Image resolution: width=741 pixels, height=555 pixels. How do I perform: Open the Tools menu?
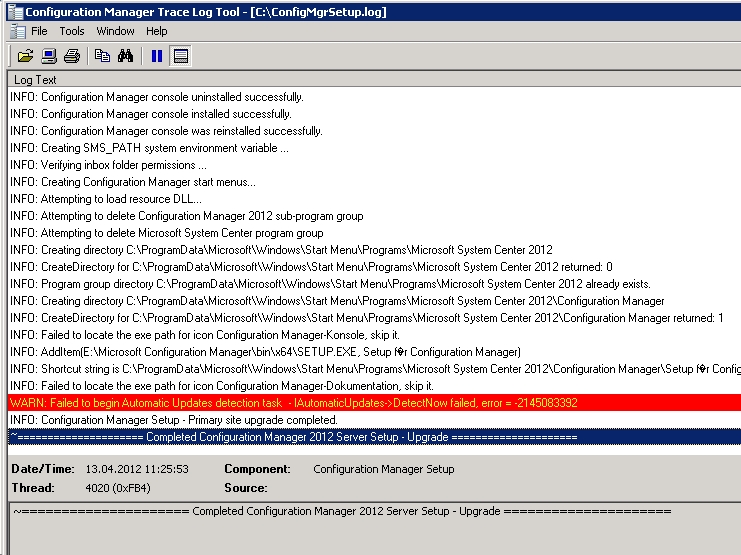point(72,31)
